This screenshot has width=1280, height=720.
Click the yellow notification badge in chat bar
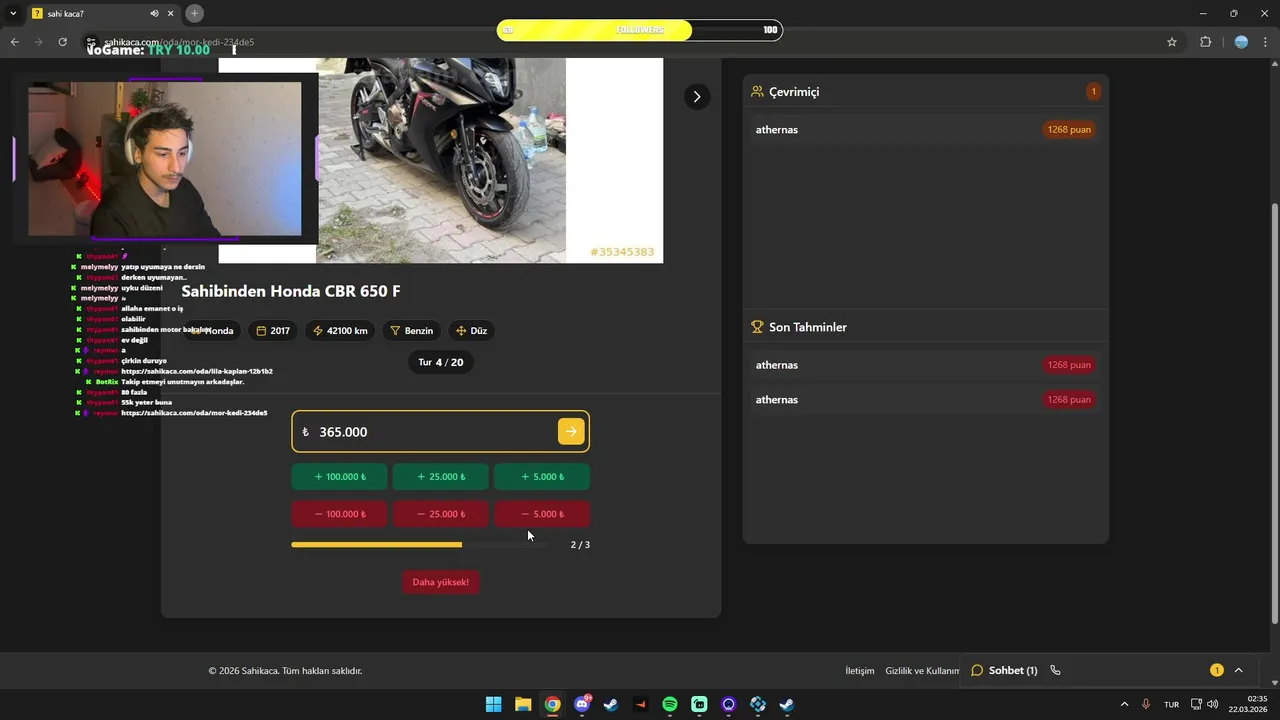point(1217,670)
